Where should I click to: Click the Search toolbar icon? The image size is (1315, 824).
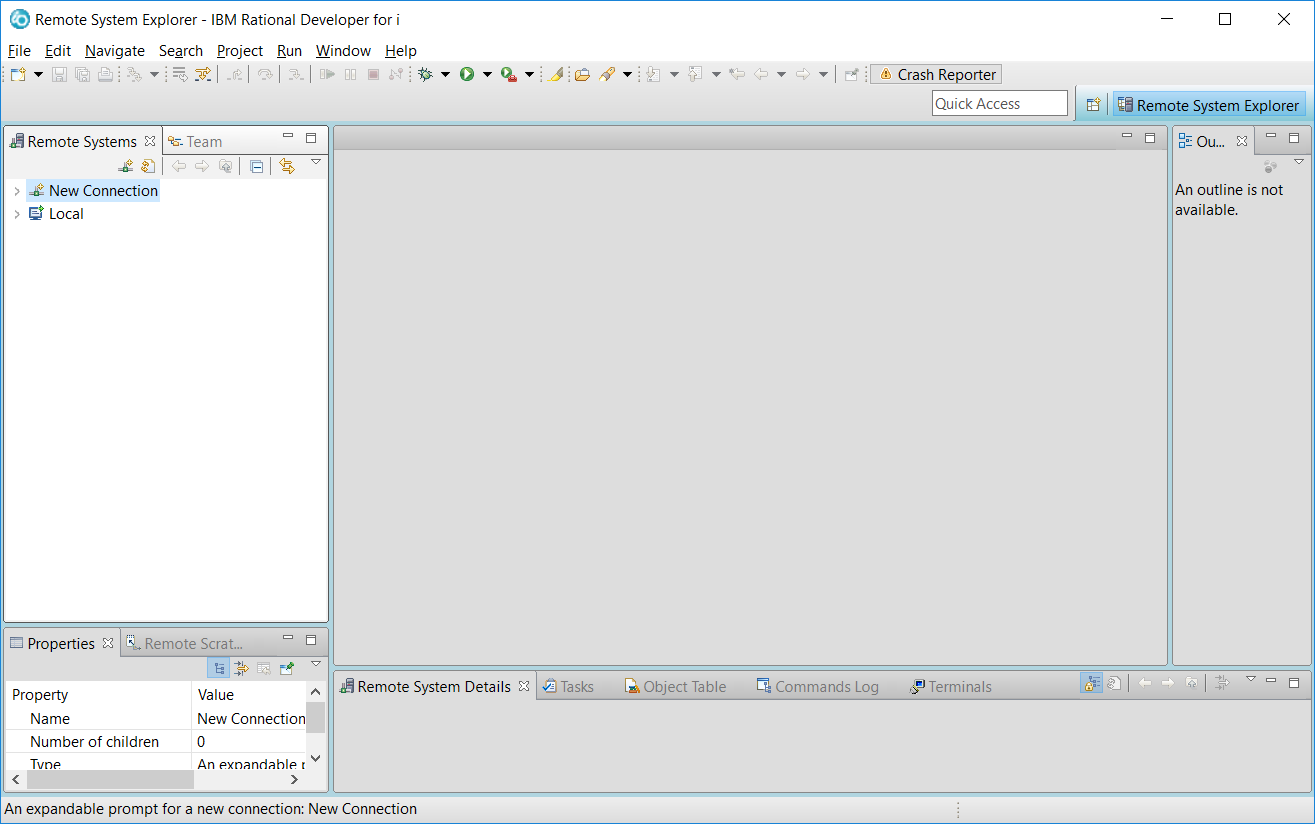(556, 73)
